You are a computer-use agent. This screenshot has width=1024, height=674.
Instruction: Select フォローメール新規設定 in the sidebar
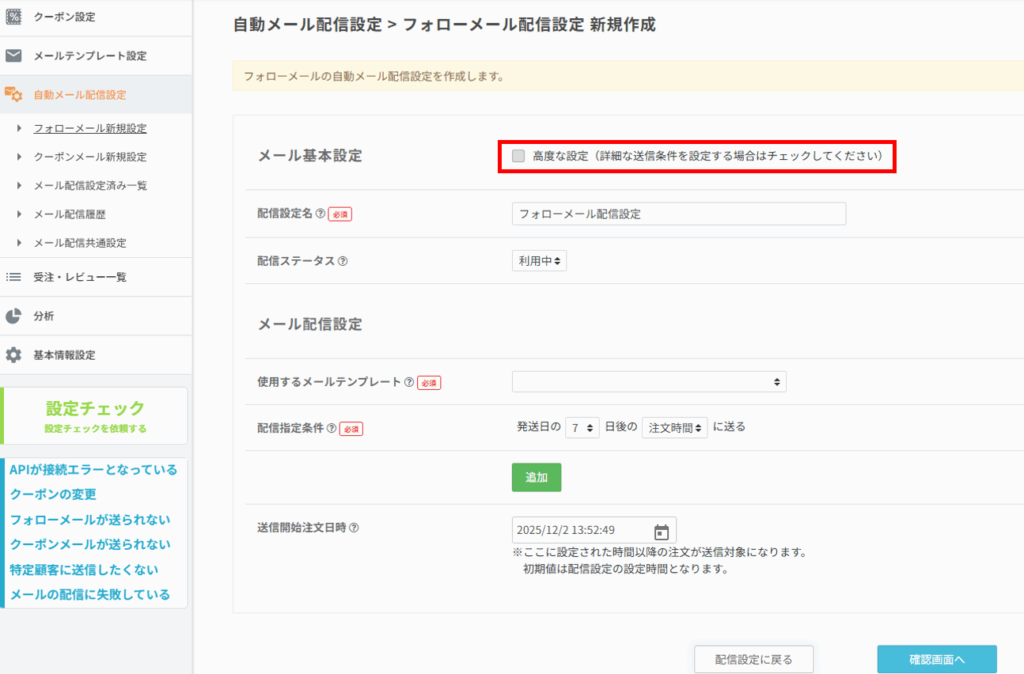point(90,129)
